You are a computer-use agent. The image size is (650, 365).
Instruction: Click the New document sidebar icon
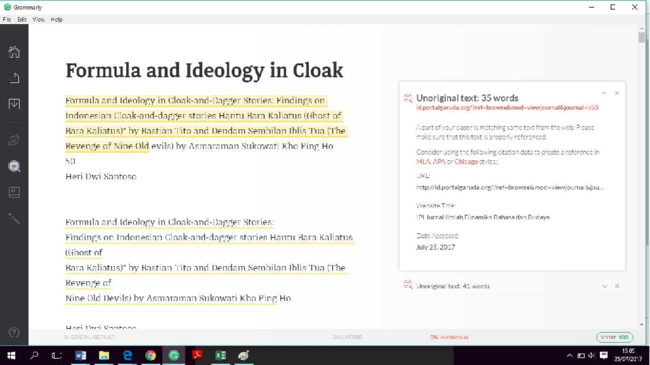(x=14, y=78)
